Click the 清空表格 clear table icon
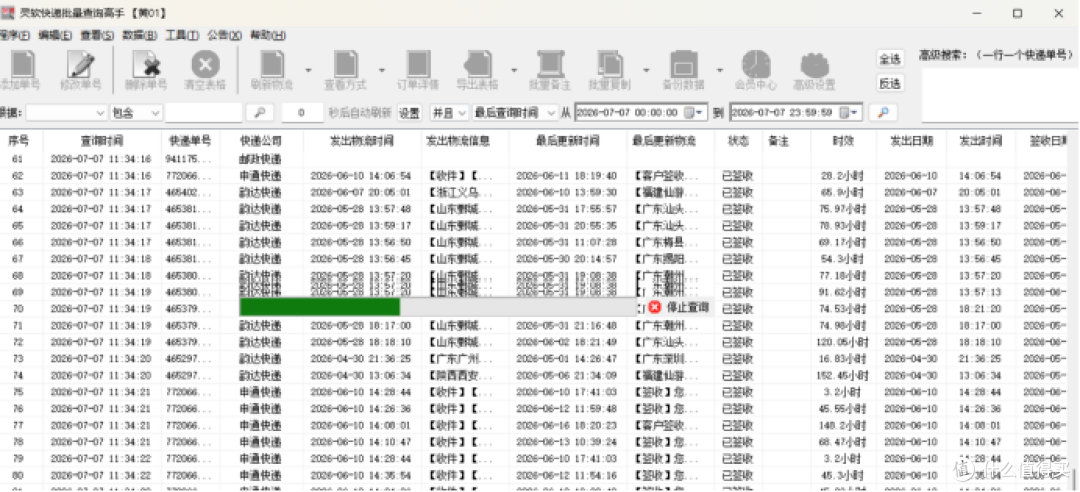The image size is (1080, 492). point(205,64)
